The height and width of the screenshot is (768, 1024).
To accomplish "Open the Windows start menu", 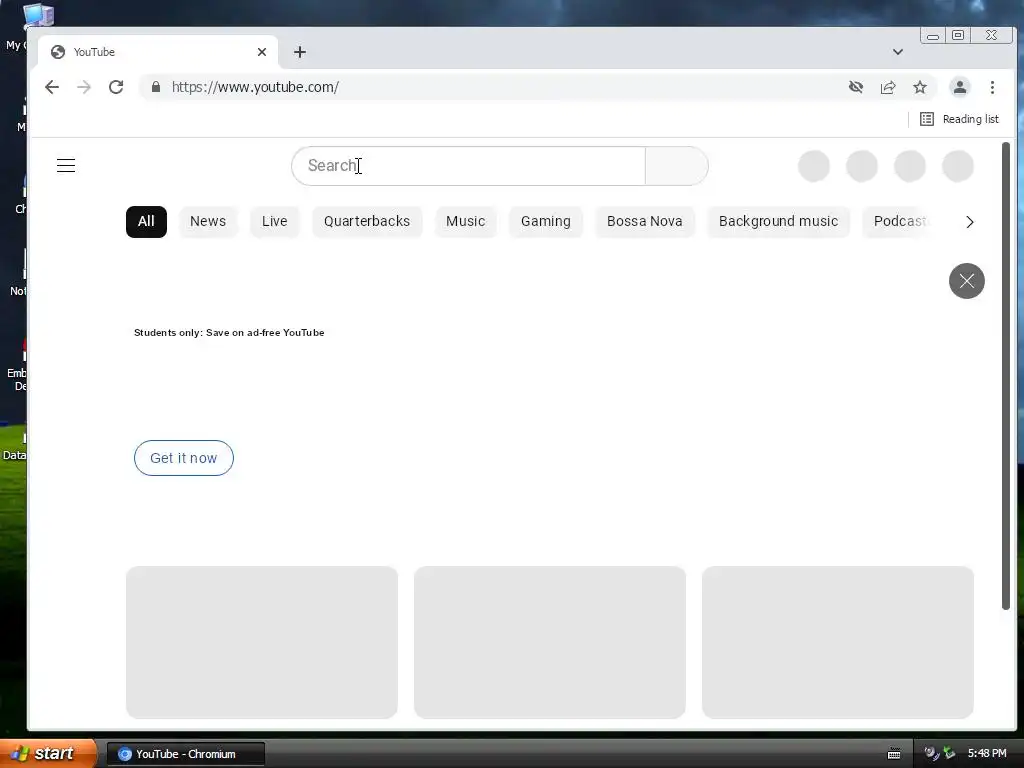I will pos(47,754).
